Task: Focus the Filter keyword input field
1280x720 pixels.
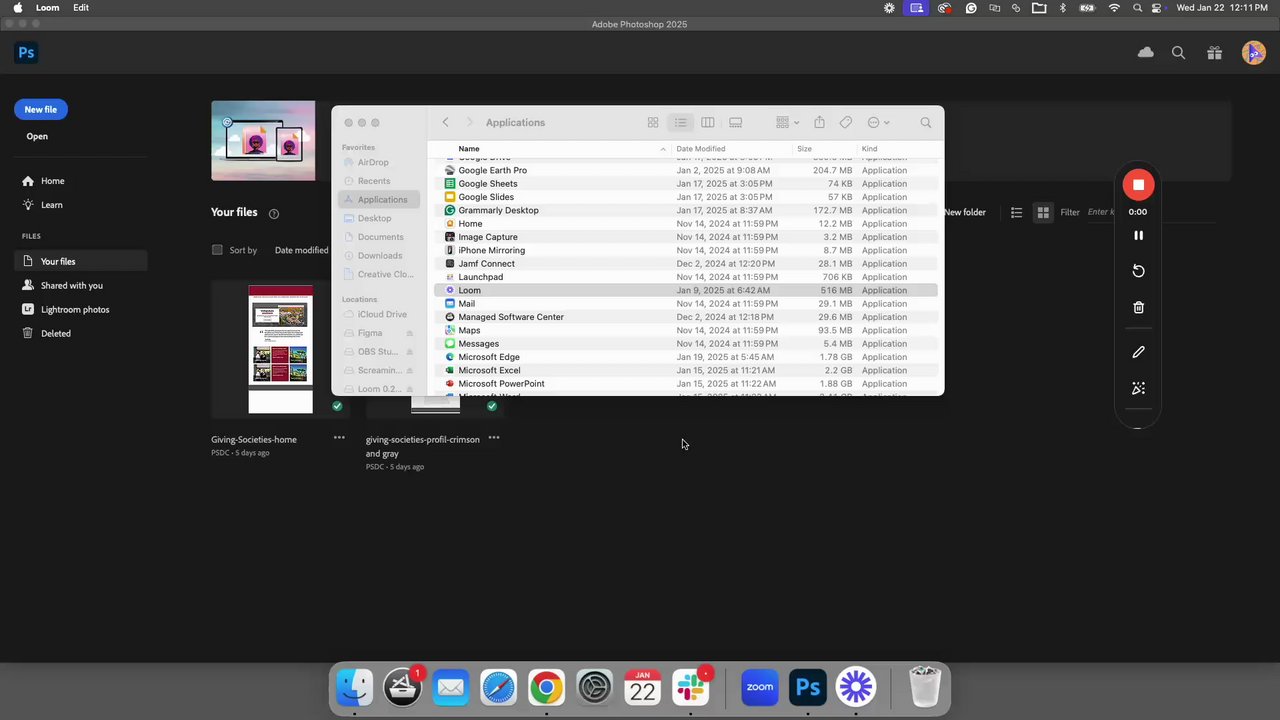Action: click(1100, 212)
